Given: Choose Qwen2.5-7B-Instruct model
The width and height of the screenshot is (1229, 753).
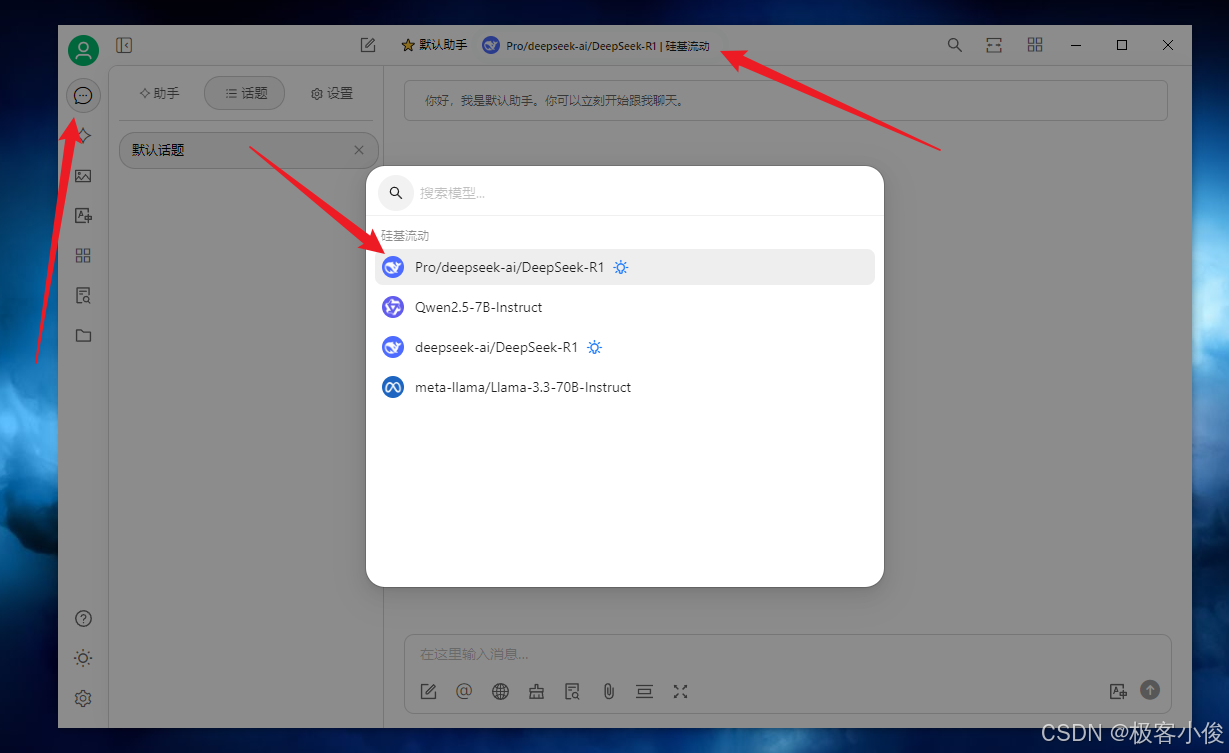Looking at the screenshot, I should pyautogui.click(x=625, y=307).
